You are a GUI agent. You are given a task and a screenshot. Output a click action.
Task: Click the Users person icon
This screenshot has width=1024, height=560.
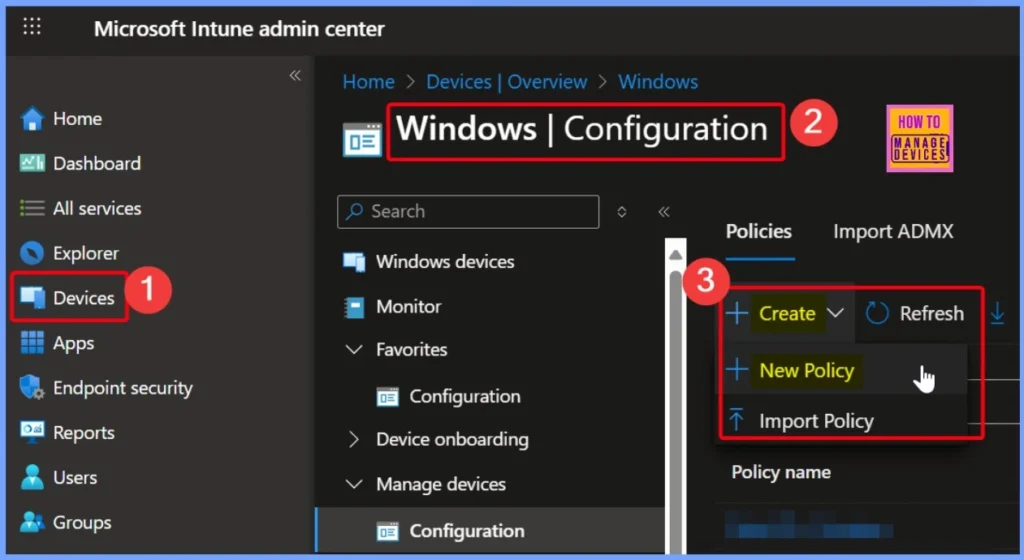pyautogui.click(x=31, y=477)
